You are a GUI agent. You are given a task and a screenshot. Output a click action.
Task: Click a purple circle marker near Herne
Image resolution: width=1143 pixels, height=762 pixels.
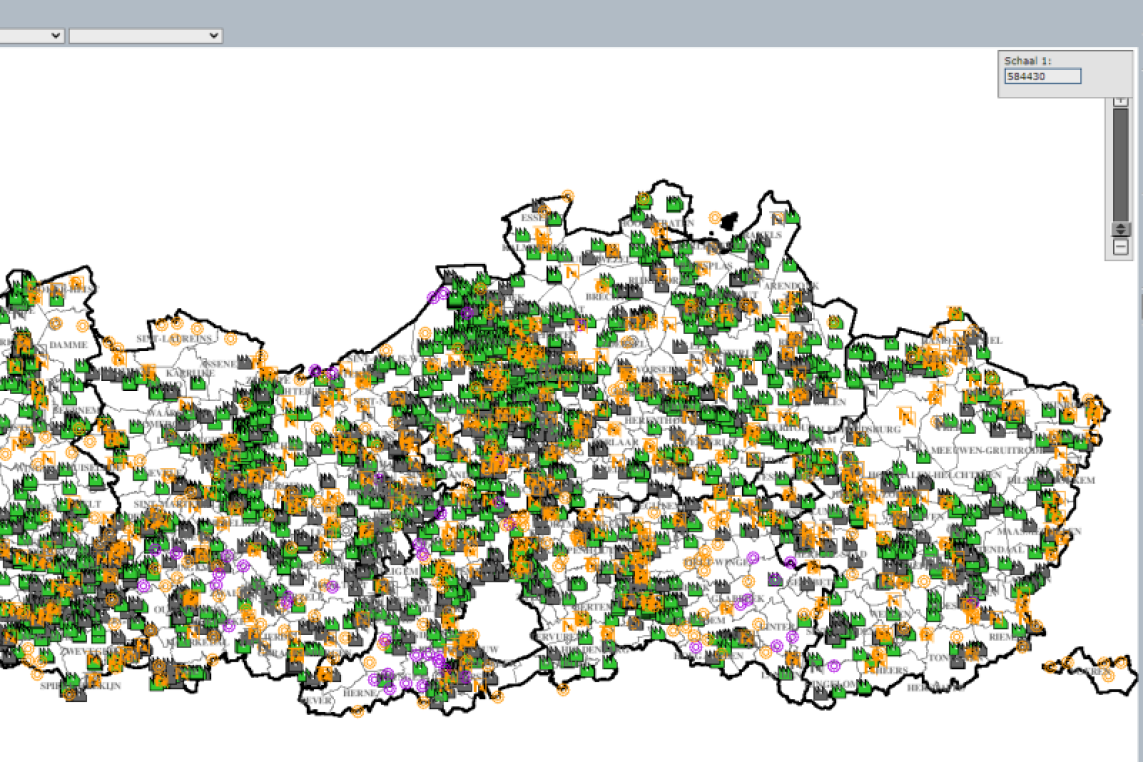click(x=374, y=679)
